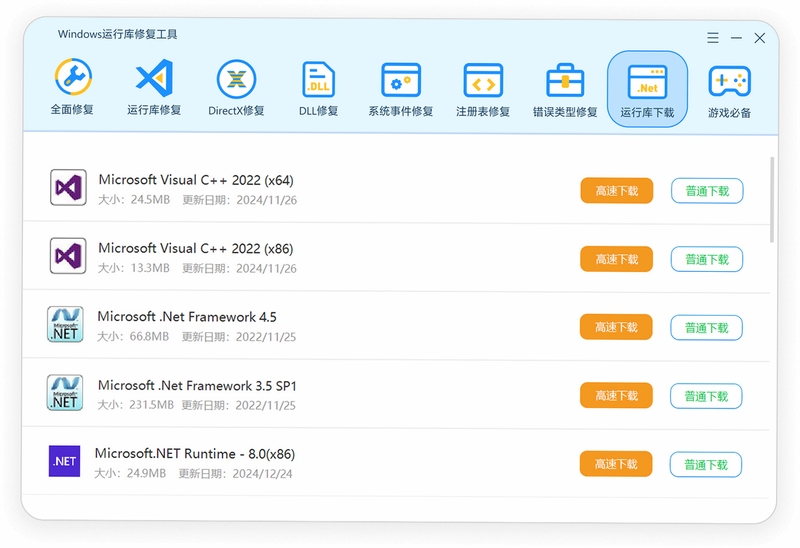The image size is (800, 548).
Task: Switch to the 运行库下载 tab
Action: pos(647,89)
